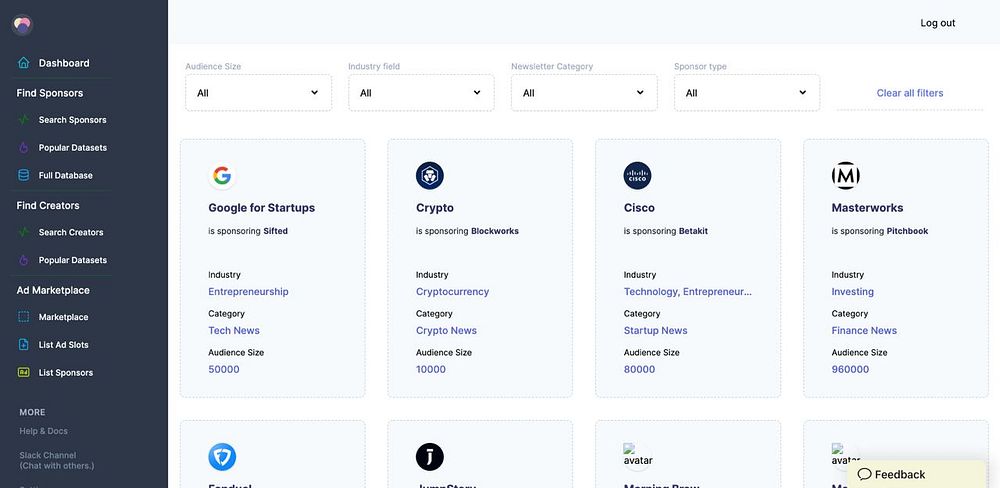The width and height of the screenshot is (1000, 488).
Task: Click Clear all filters link
Action: click(909, 93)
